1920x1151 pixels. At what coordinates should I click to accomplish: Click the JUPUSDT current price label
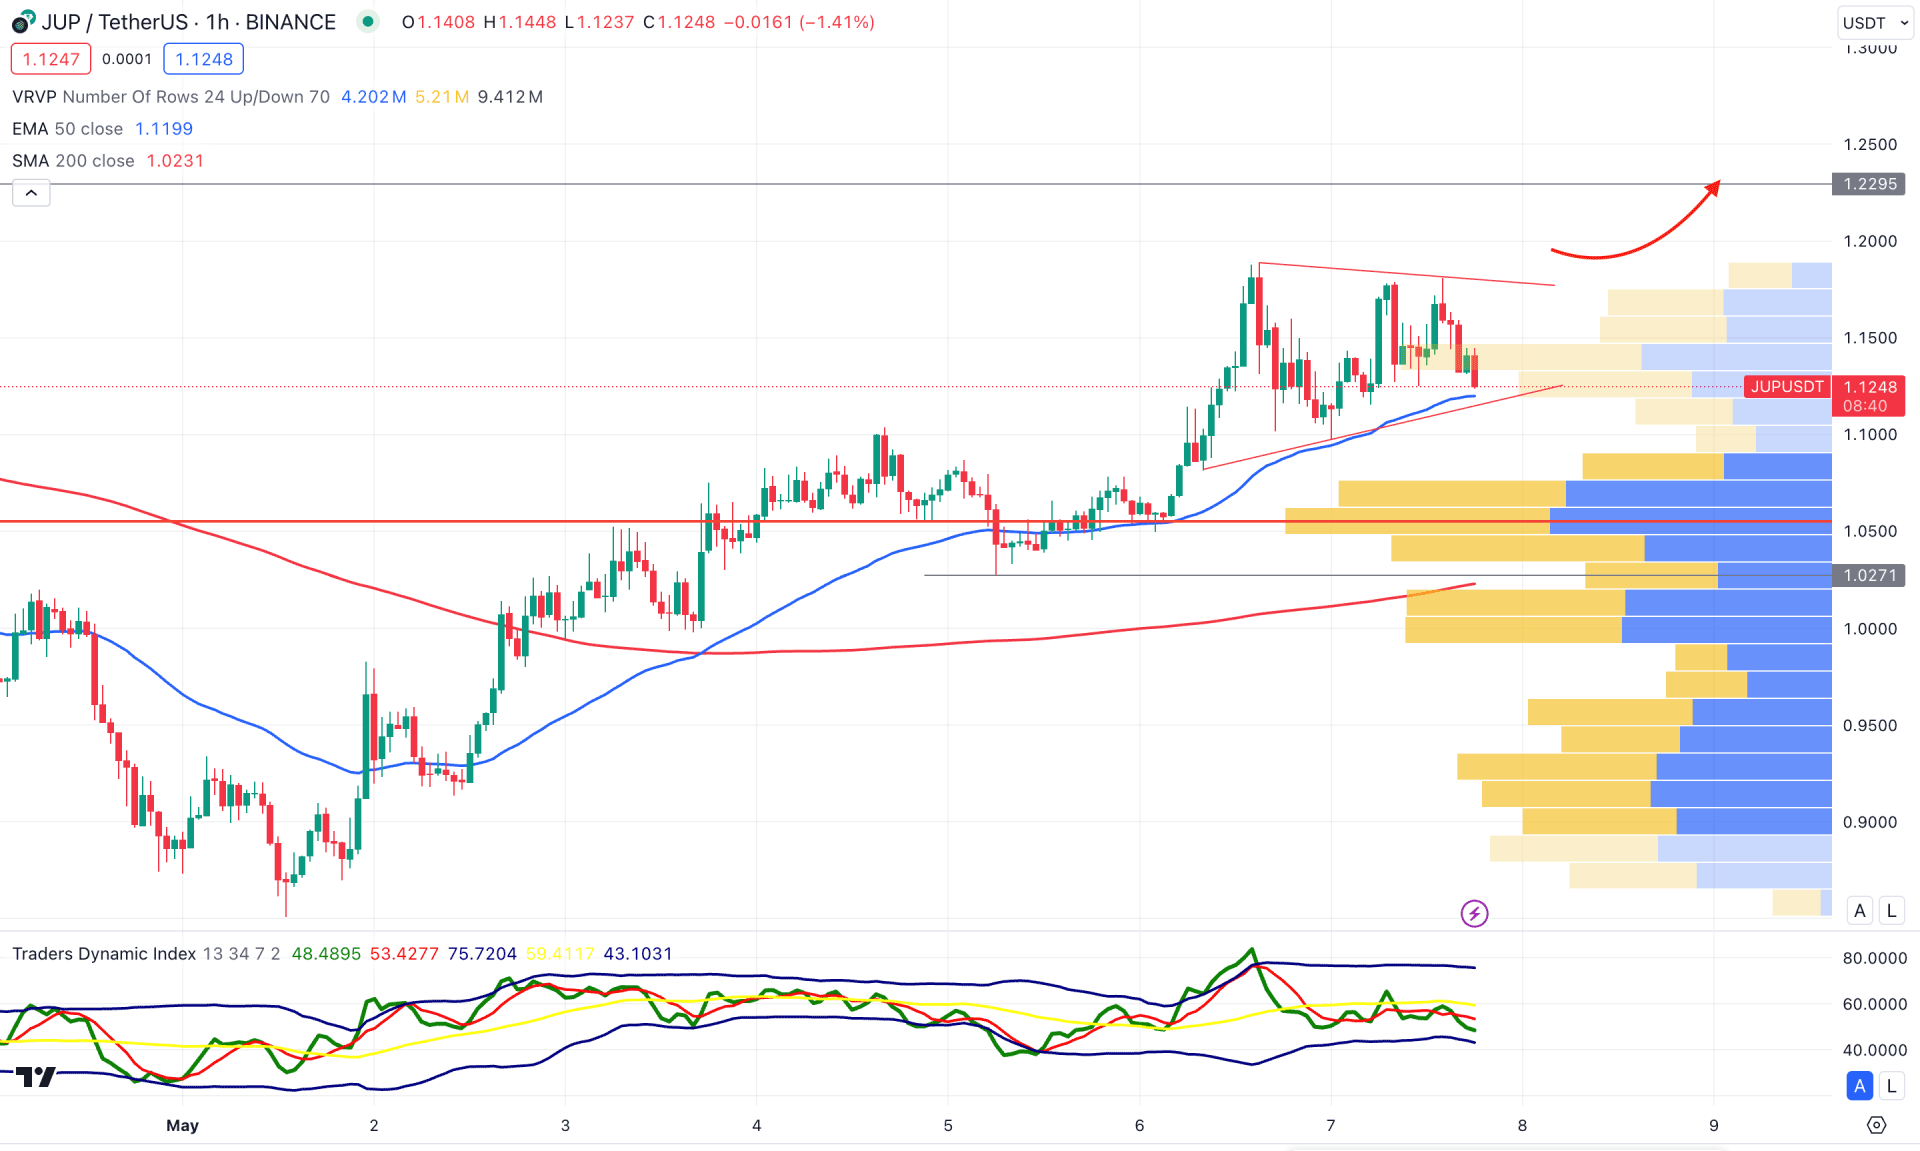click(1787, 386)
